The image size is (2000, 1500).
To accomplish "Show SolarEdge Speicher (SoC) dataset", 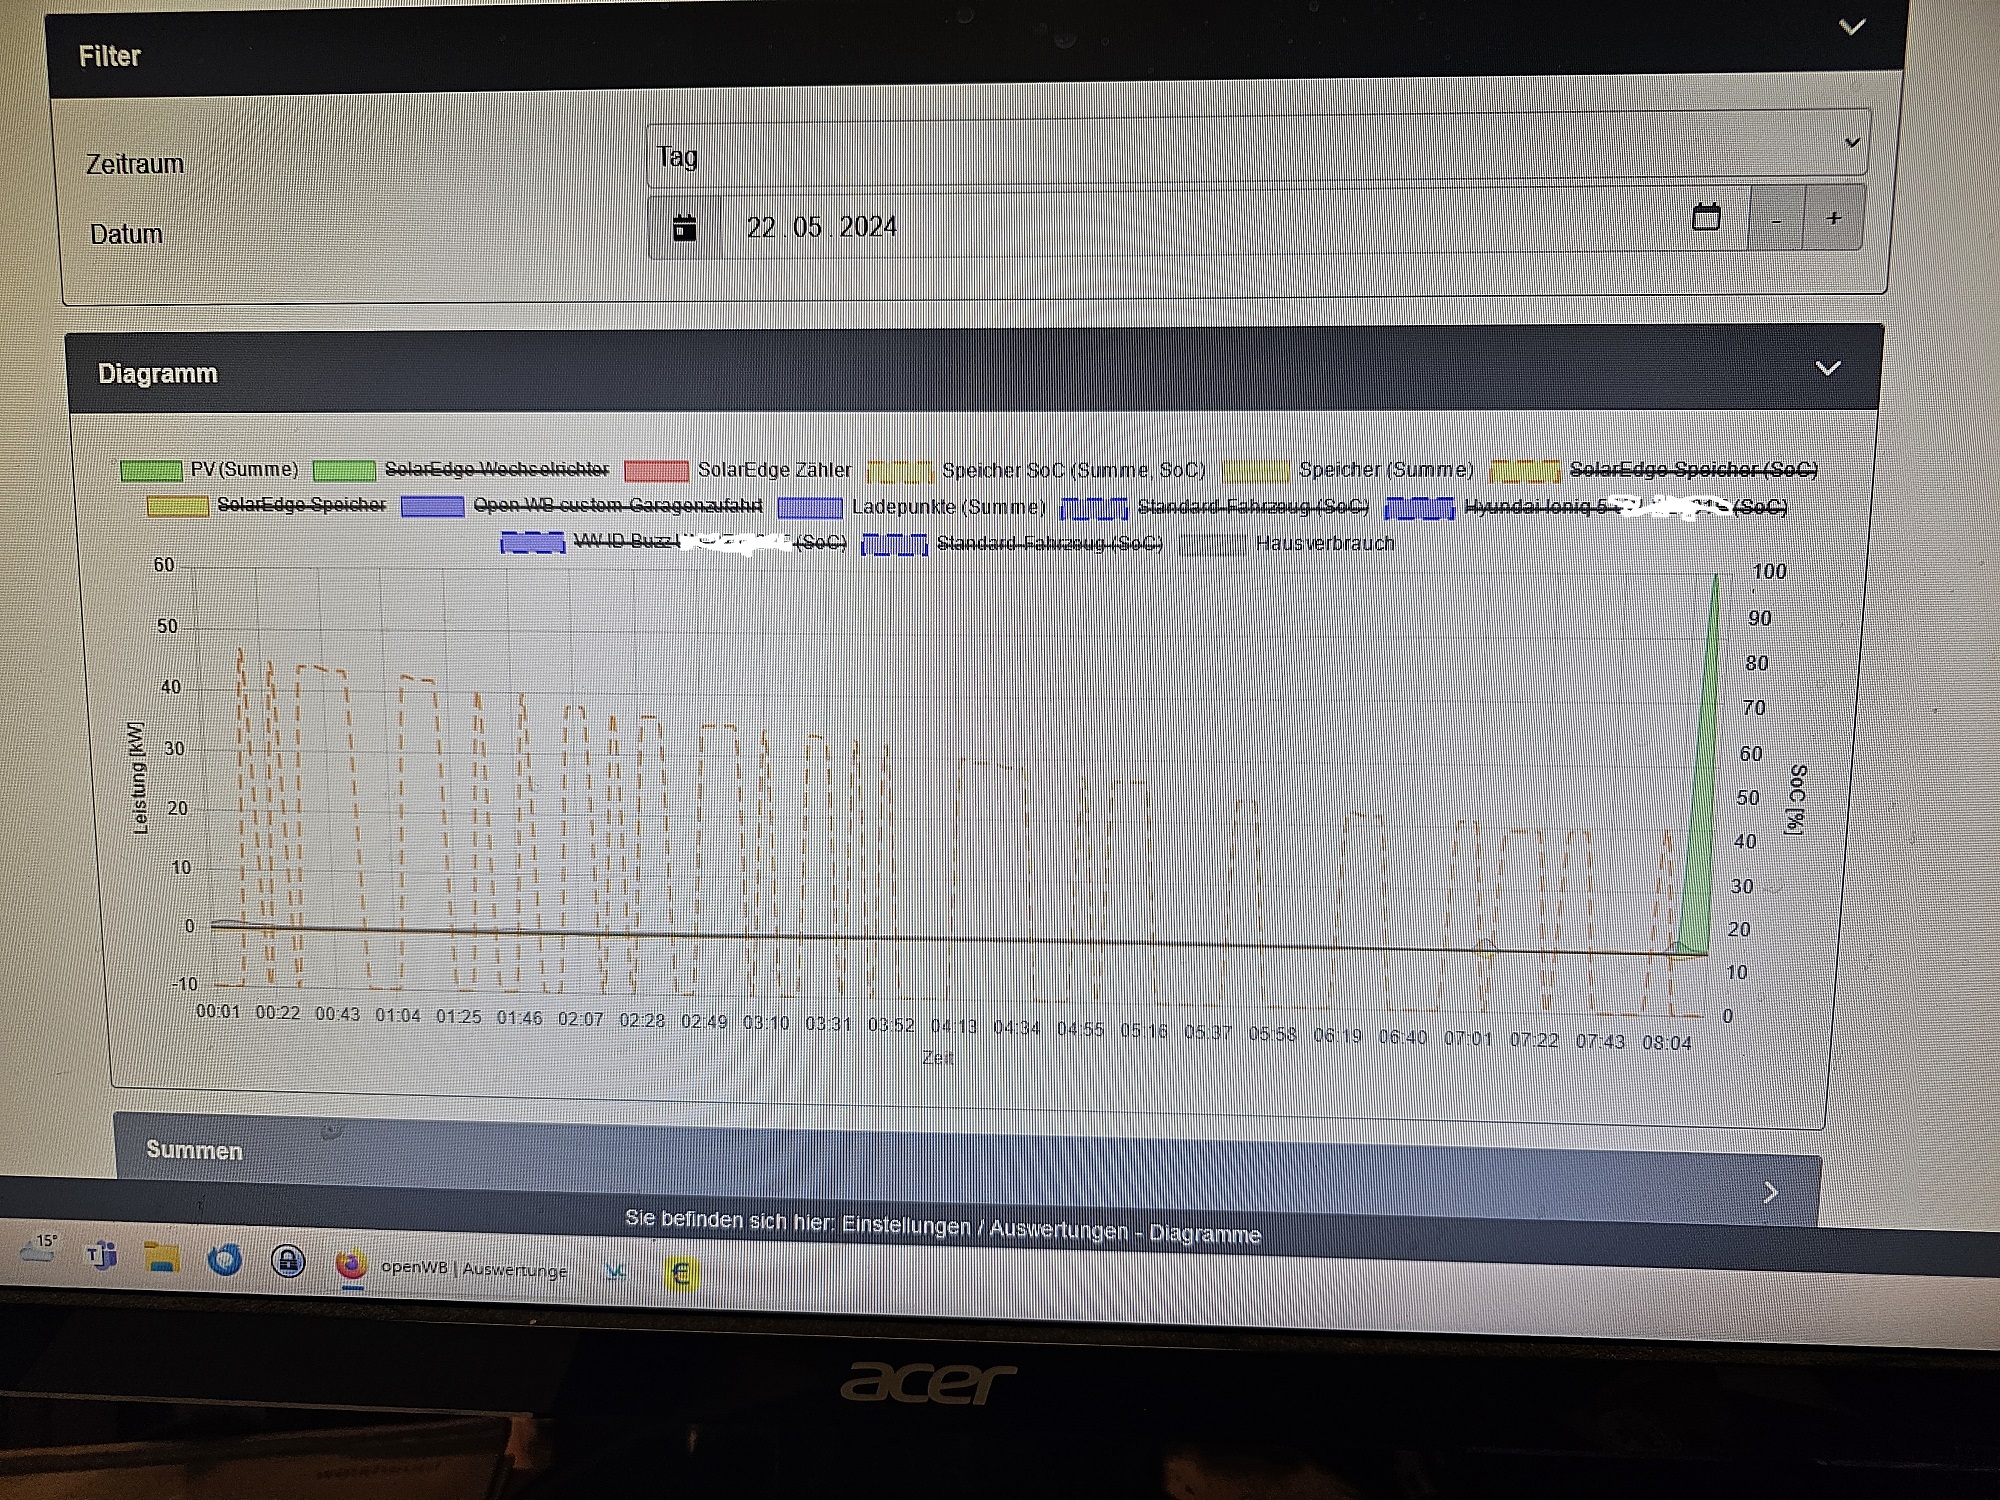I will pyautogui.click(x=1653, y=469).
